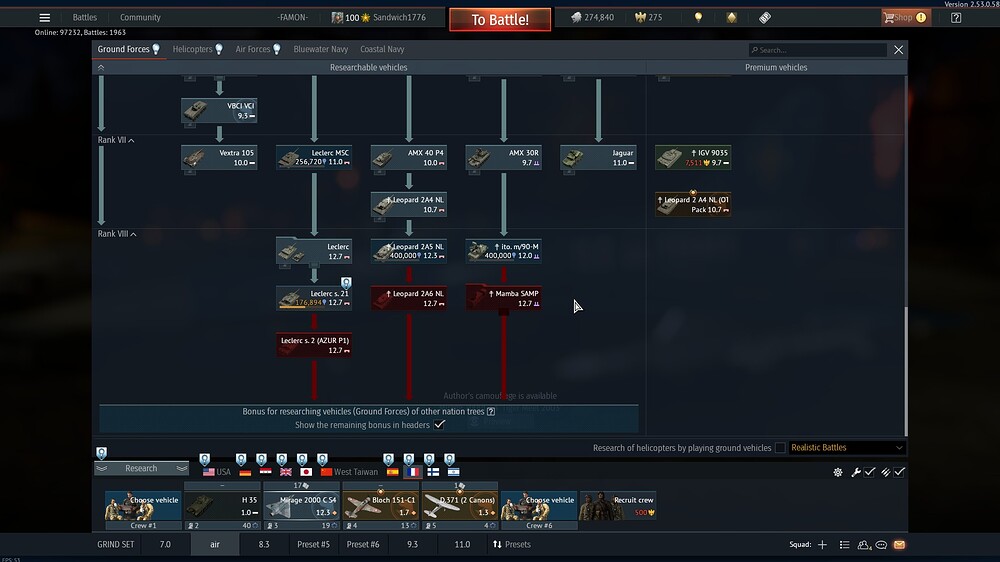Open the hamburger main menu
Viewport: 1000px width, 562px height.
44,18
